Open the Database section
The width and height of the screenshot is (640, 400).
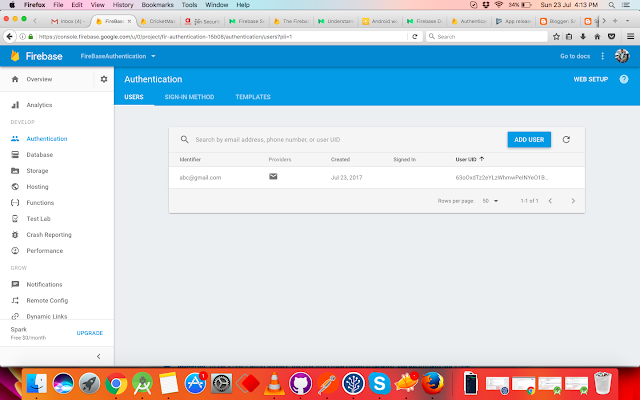tap(40, 155)
